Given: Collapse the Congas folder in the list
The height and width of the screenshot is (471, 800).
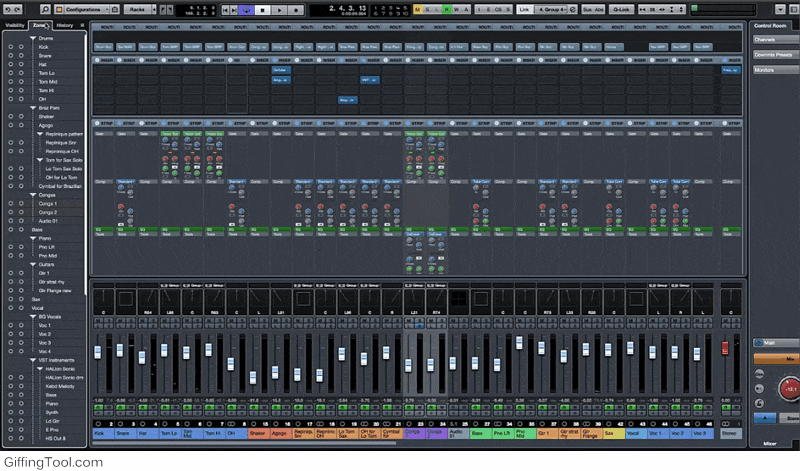Looking at the screenshot, I should (33, 195).
